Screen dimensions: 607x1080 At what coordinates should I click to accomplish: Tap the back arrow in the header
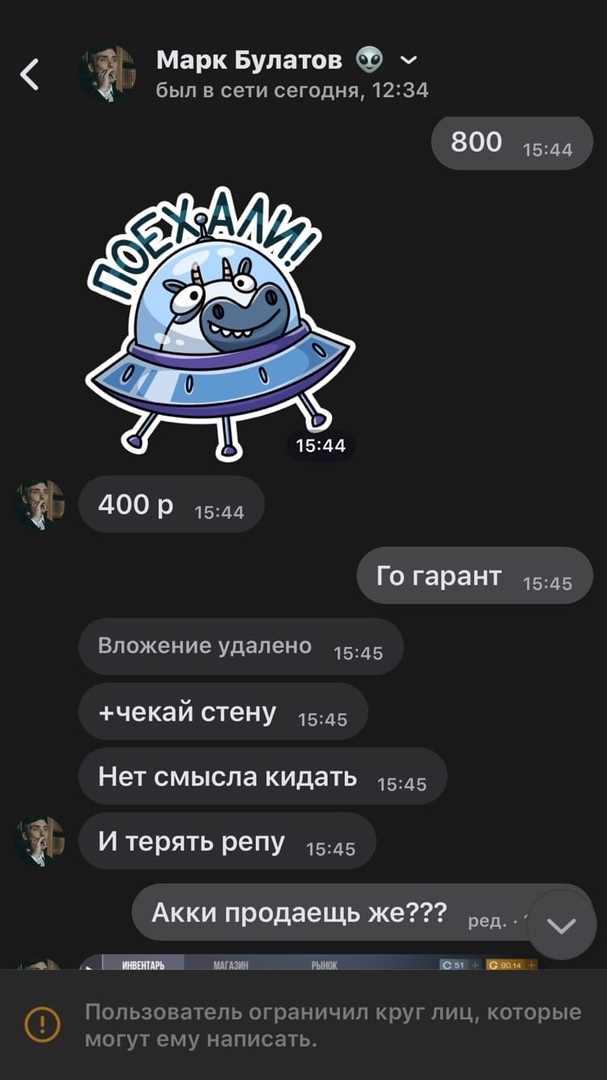[x=30, y=74]
